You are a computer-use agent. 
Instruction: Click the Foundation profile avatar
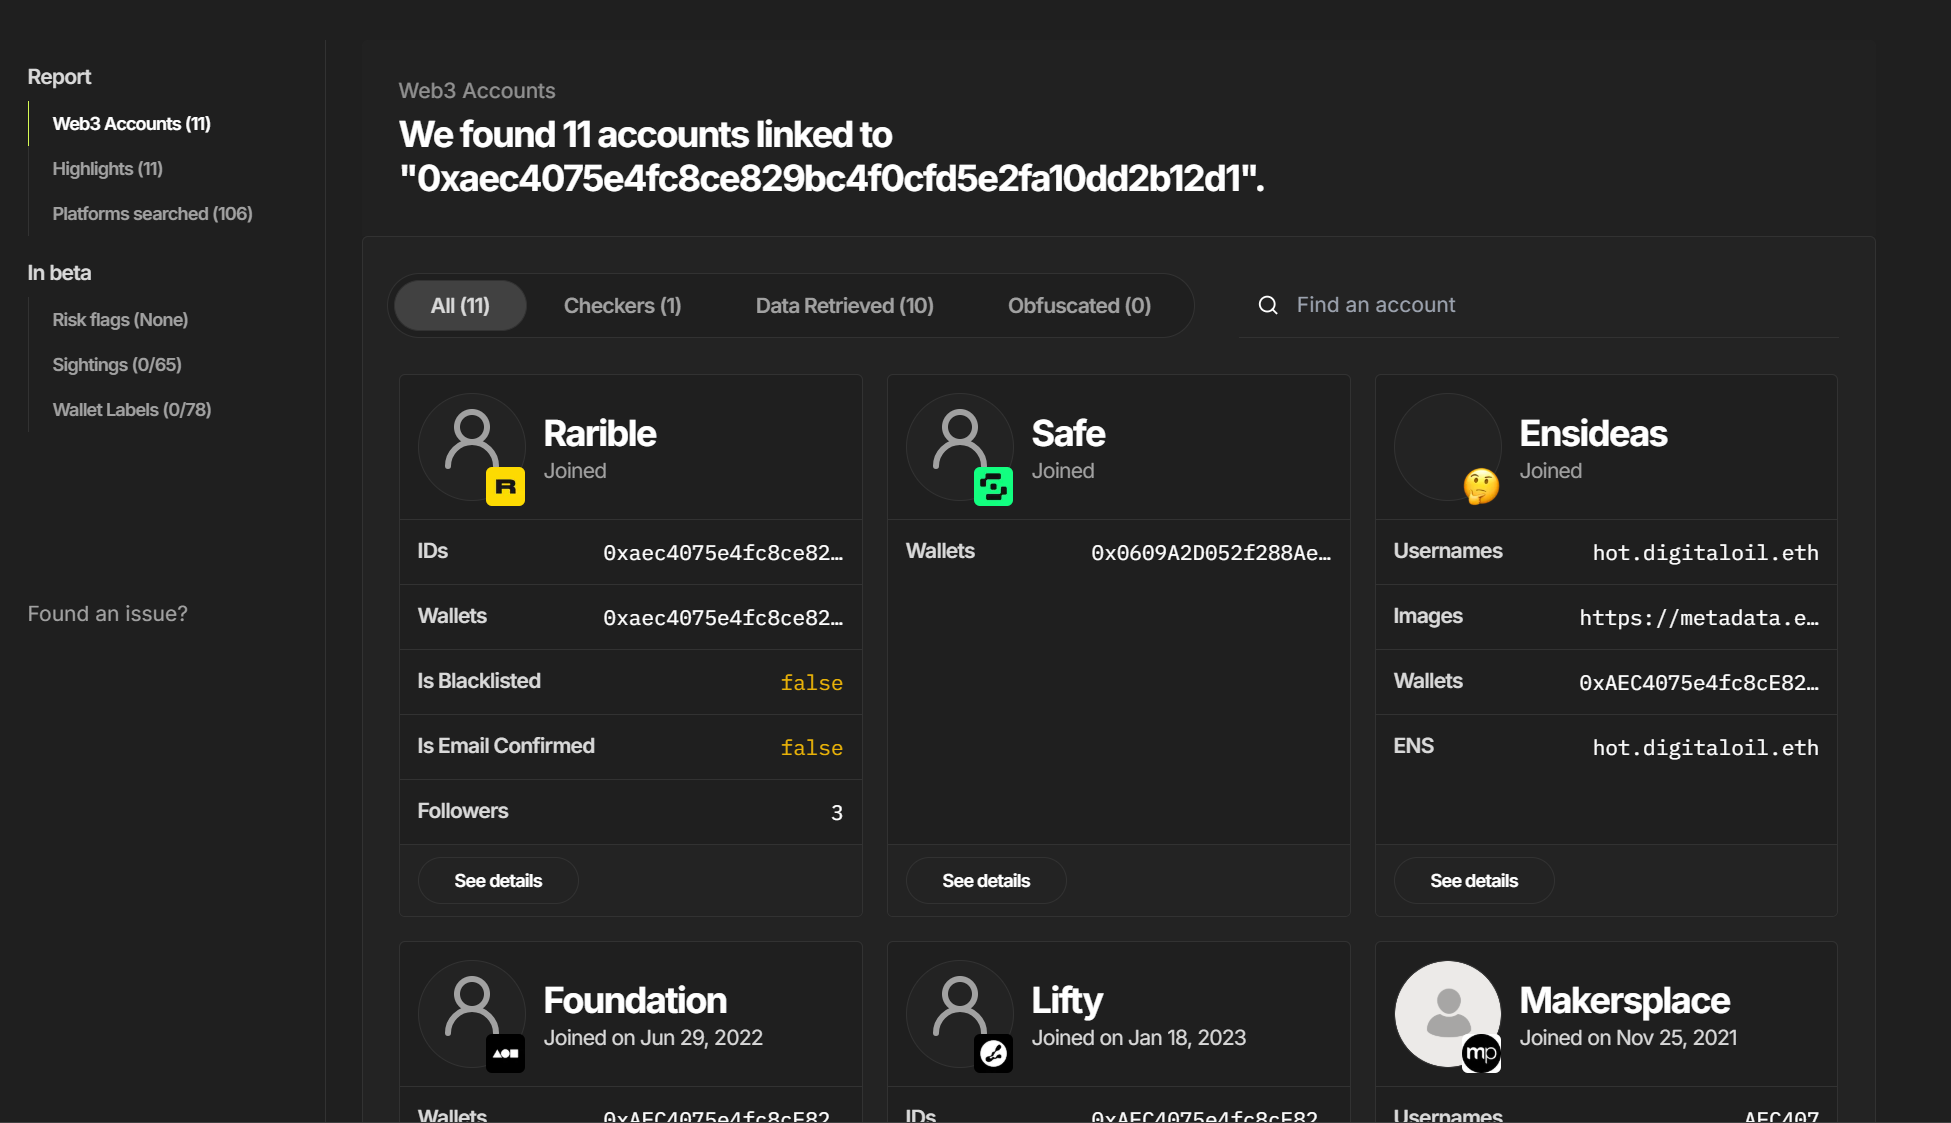pos(471,1013)
